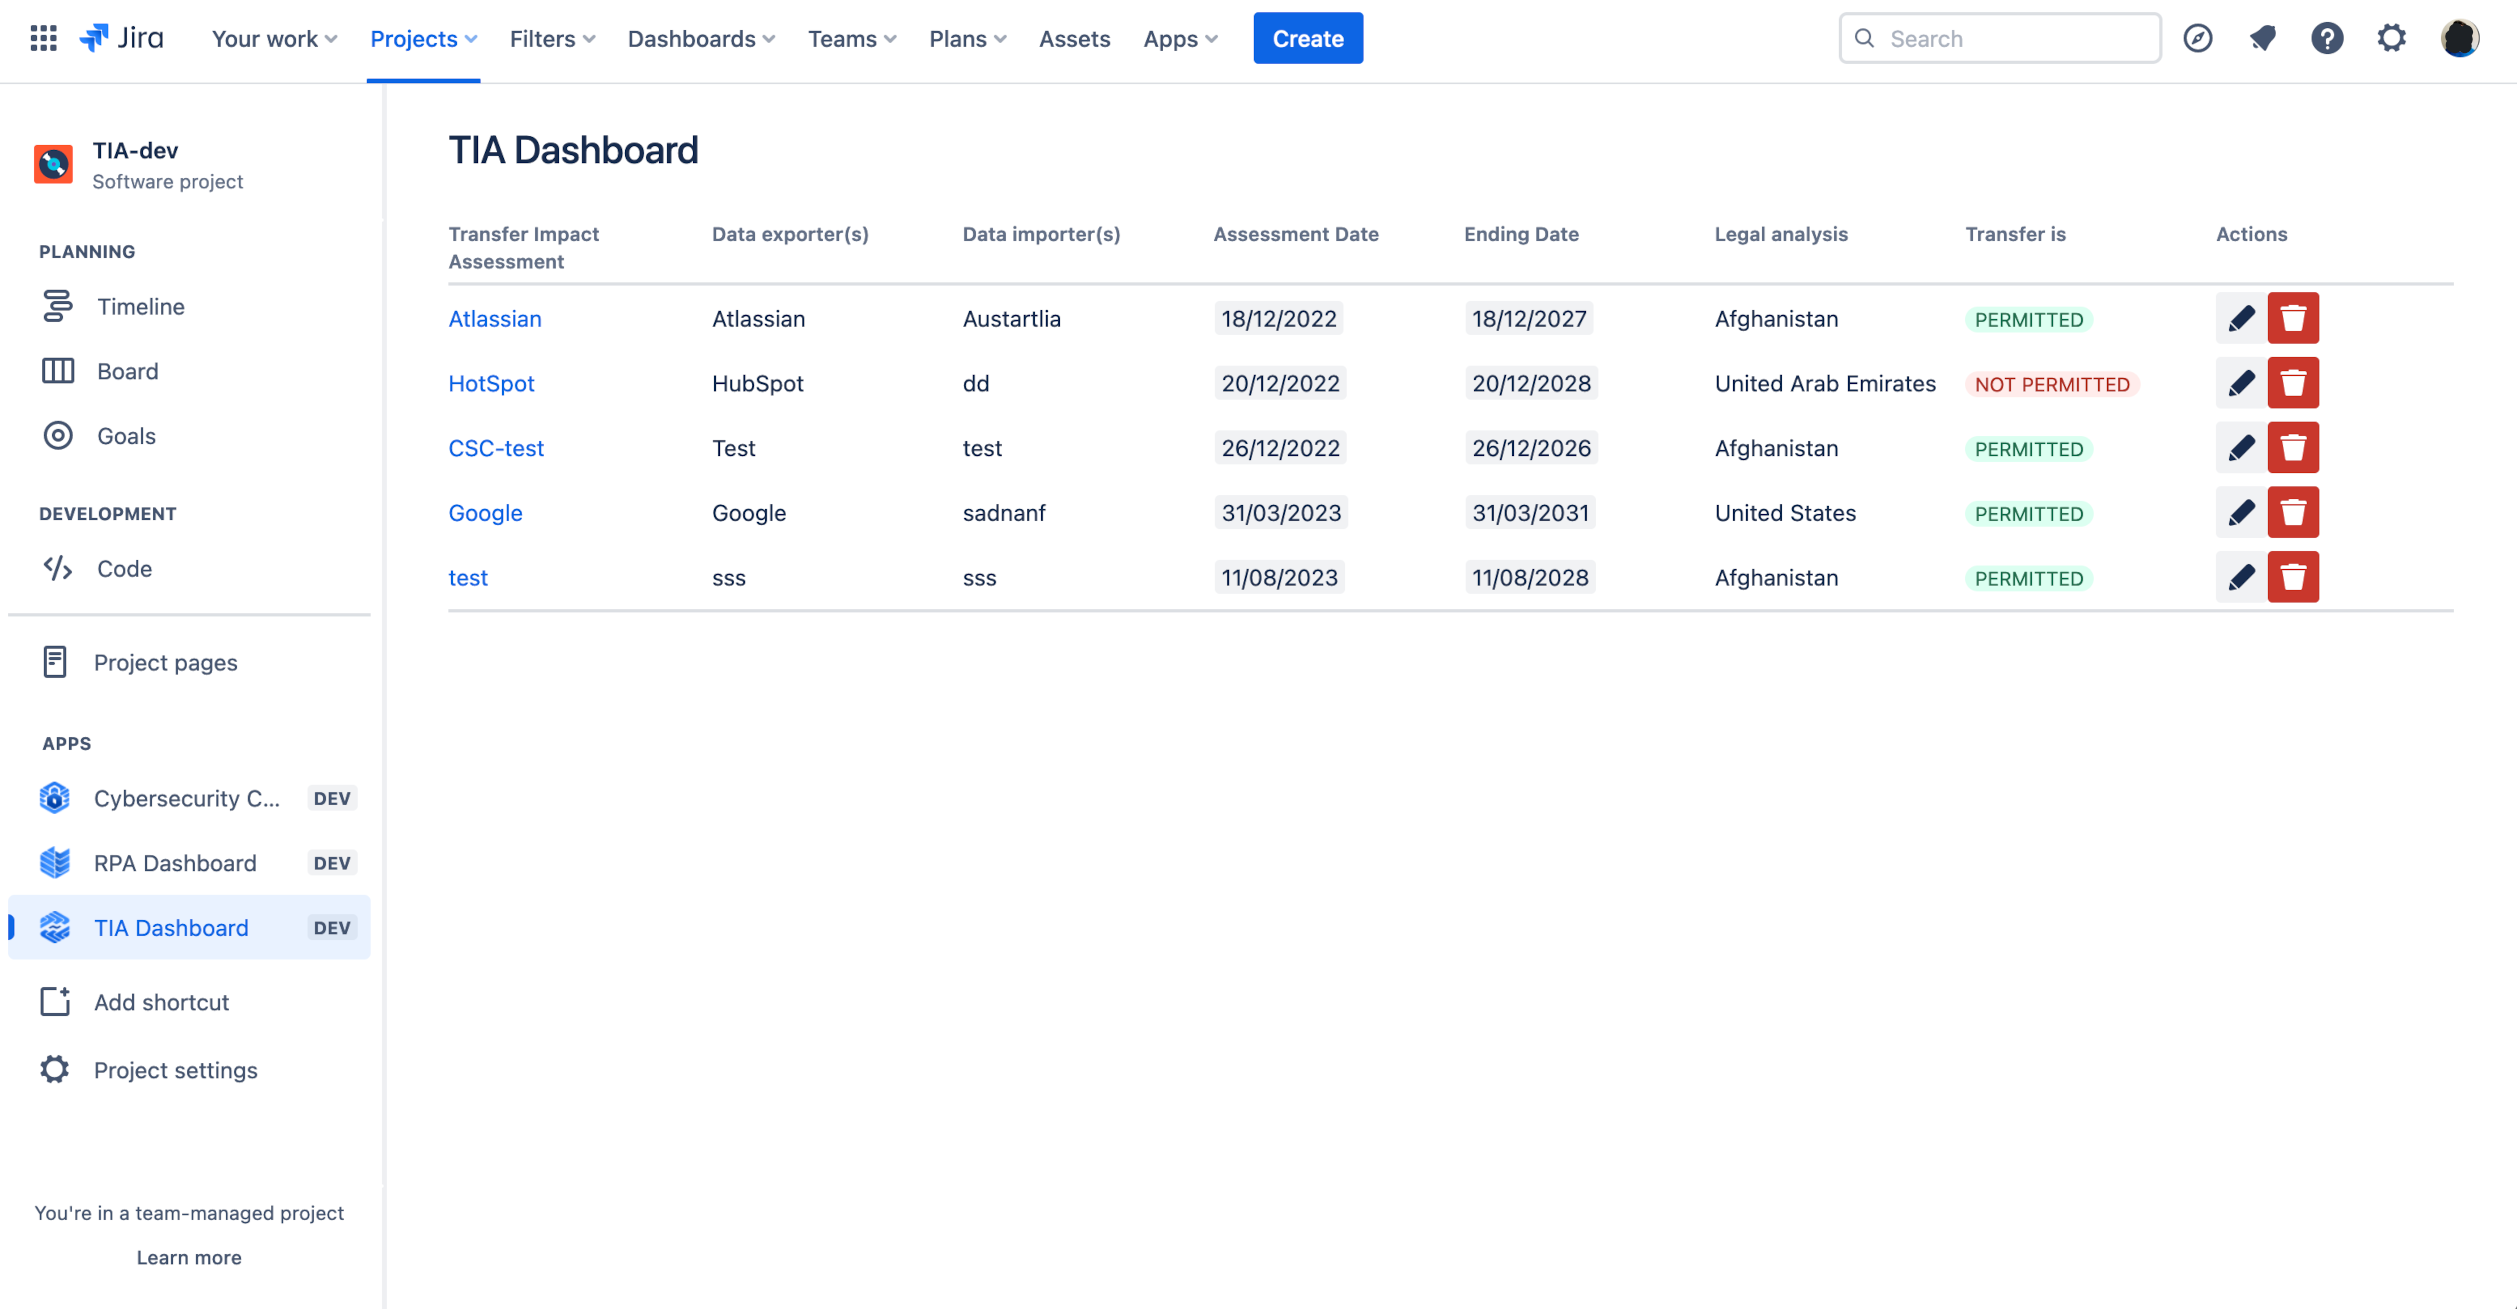Open Board in the sidebar

(x=189, y=371)
